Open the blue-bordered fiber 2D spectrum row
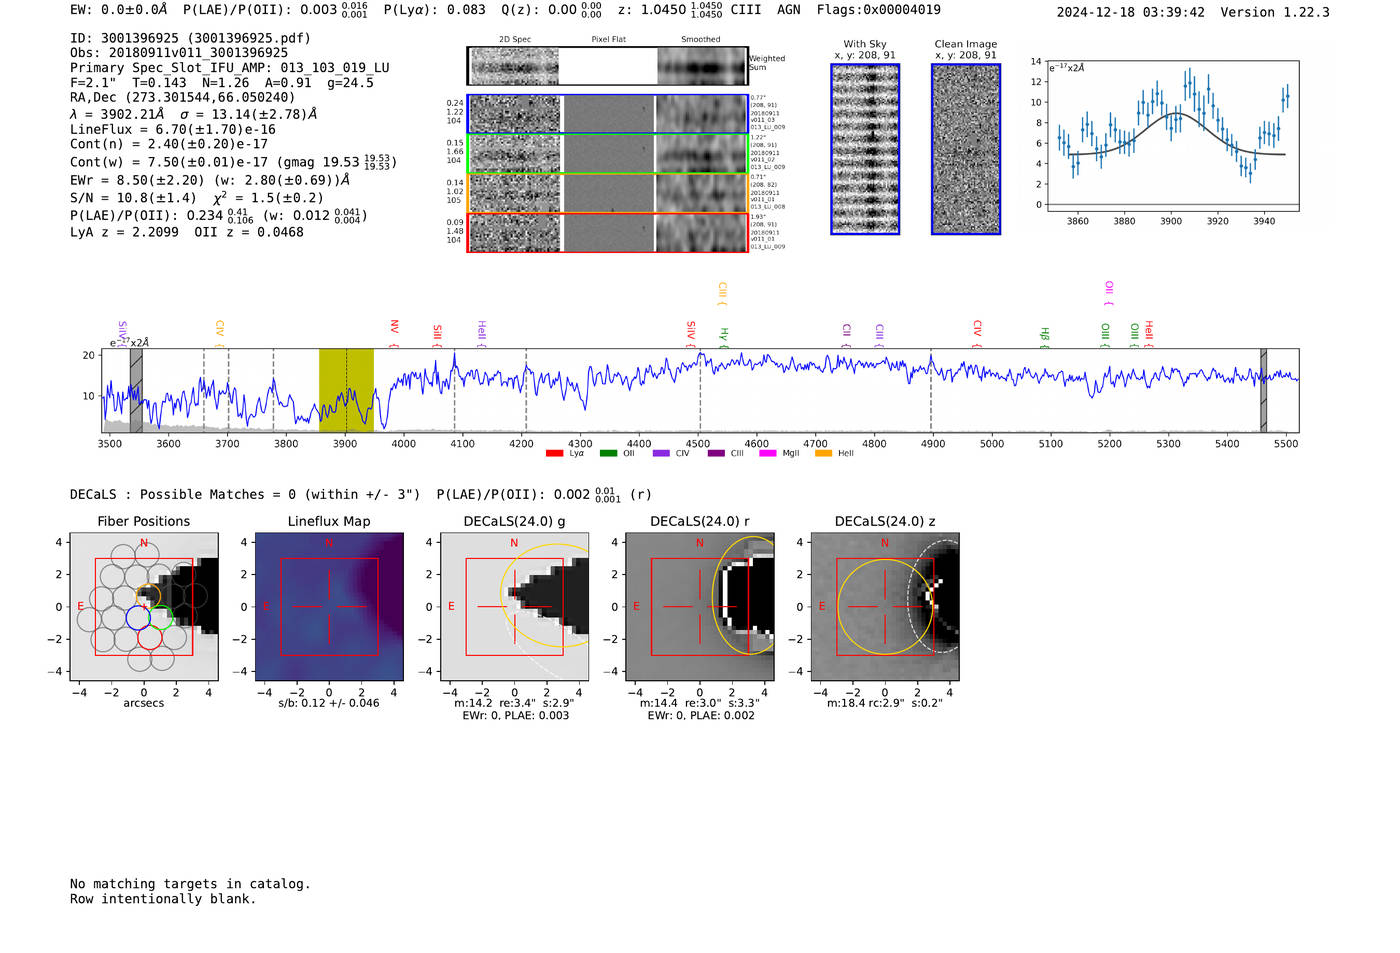This screenshot has width=1400, height=953. (x=607, y=114)
